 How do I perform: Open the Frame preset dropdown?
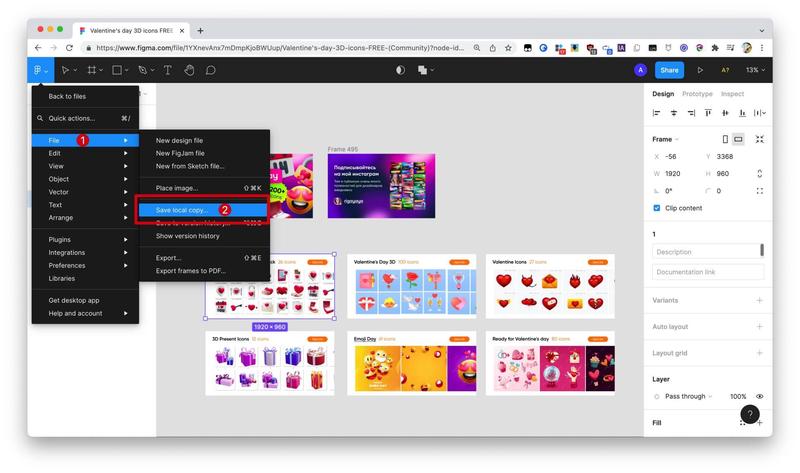click(665, 139)
